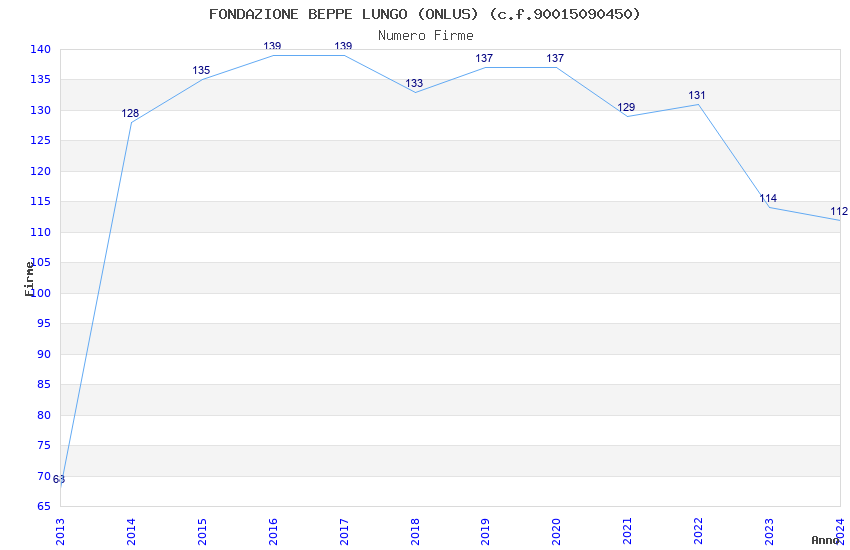Viewport: 850px width, 550px height.
Task: Click the x-axis year label 2017
Action: pyautogui.click(x=344, y=531)
